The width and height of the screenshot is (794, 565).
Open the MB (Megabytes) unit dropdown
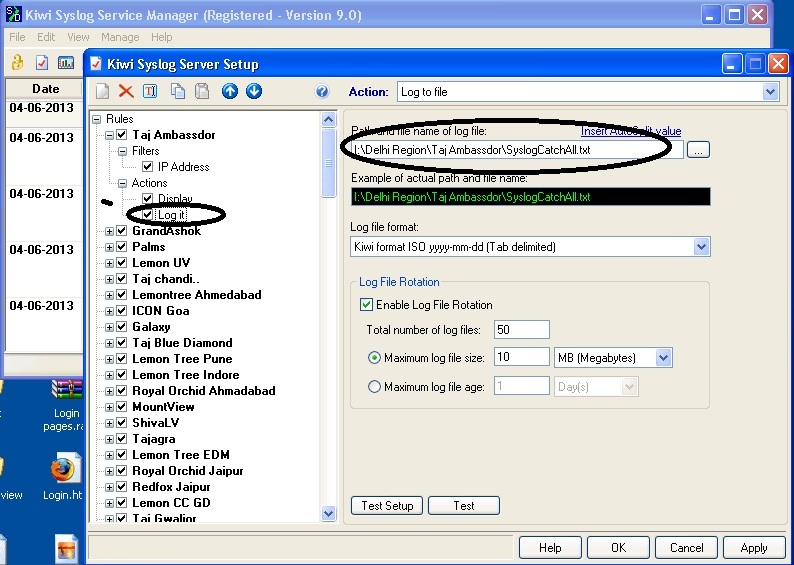(x=663, y=358)
